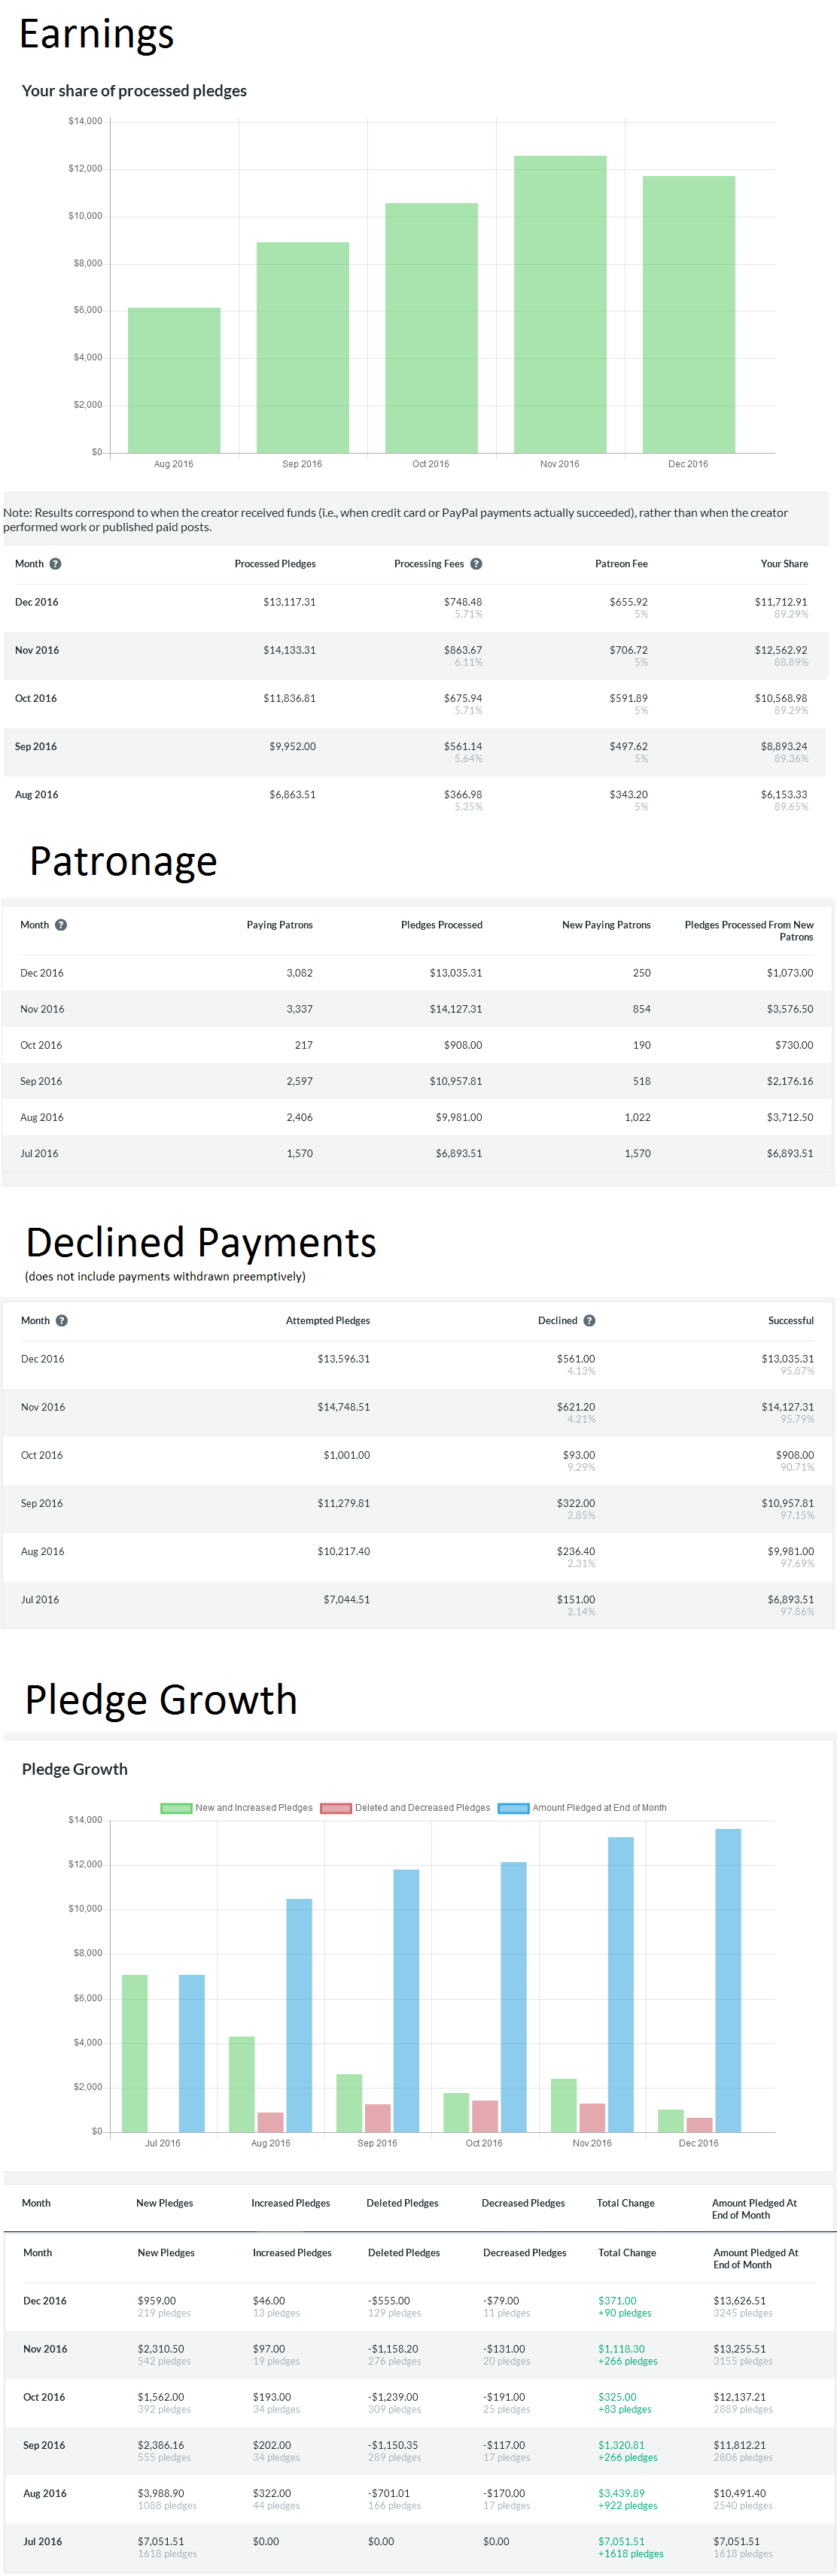Viewport: 837px width, 2576px height.
Task: Click the Paying Patrons column header
Action: pyautogui.click(x=280, y=925)
